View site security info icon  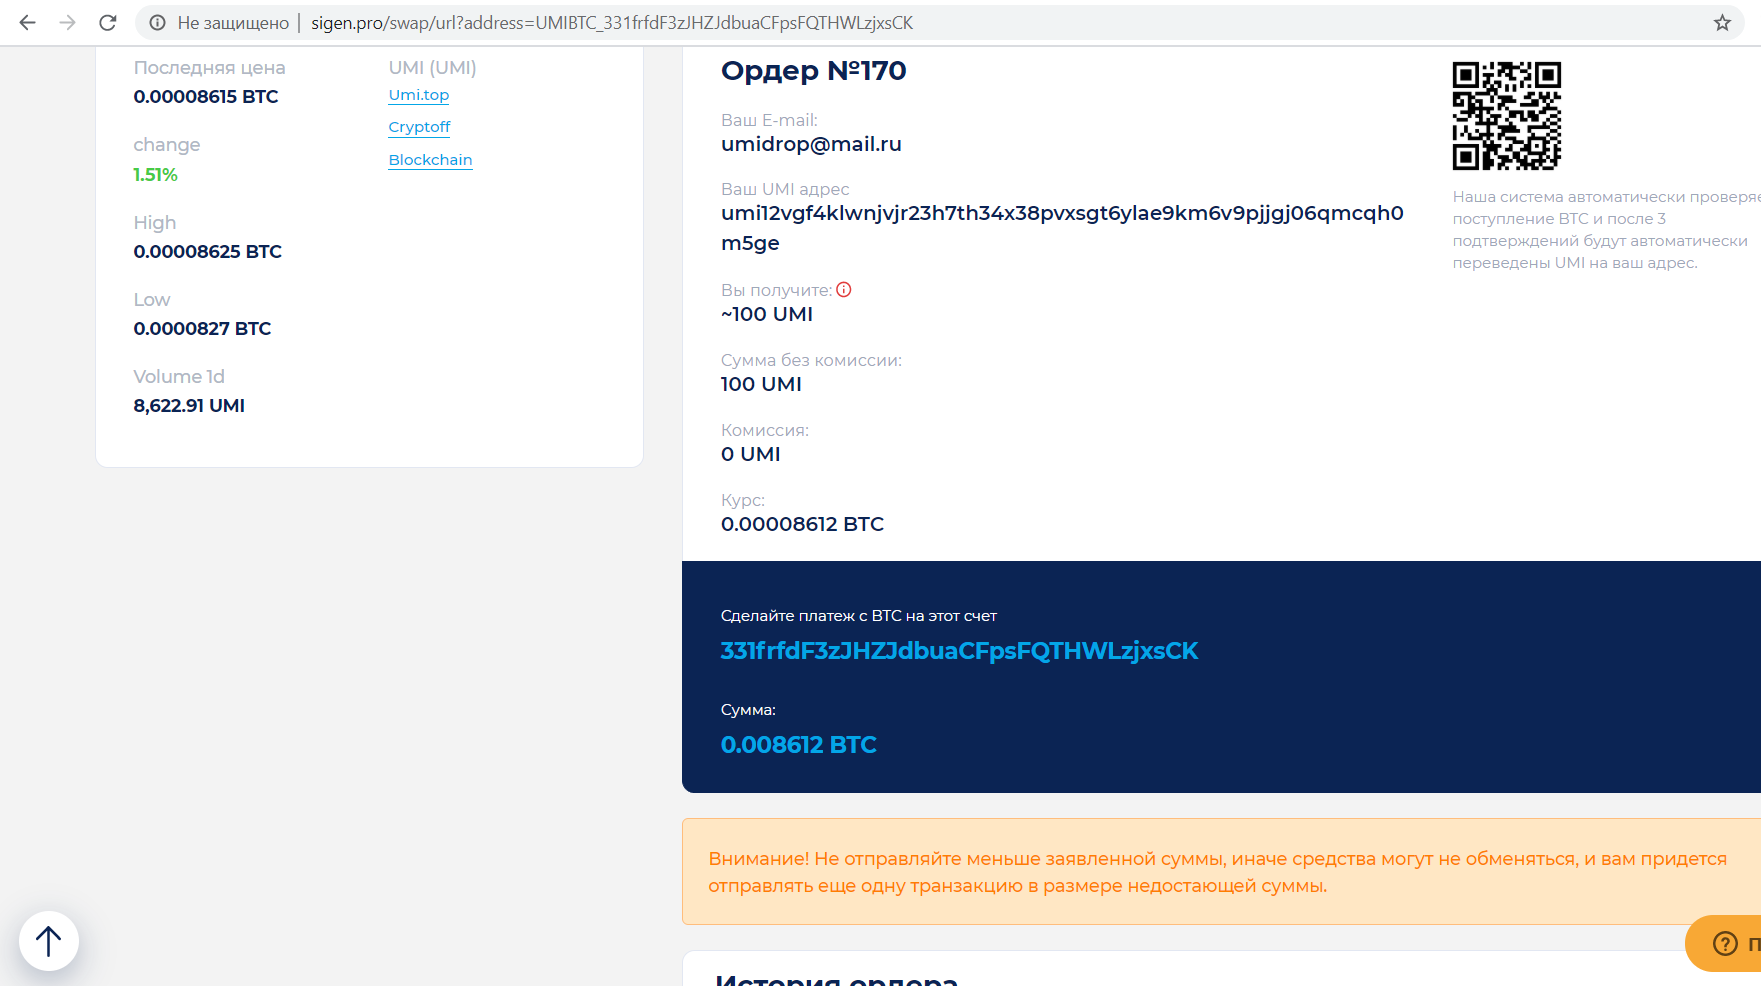coord(157,22)
